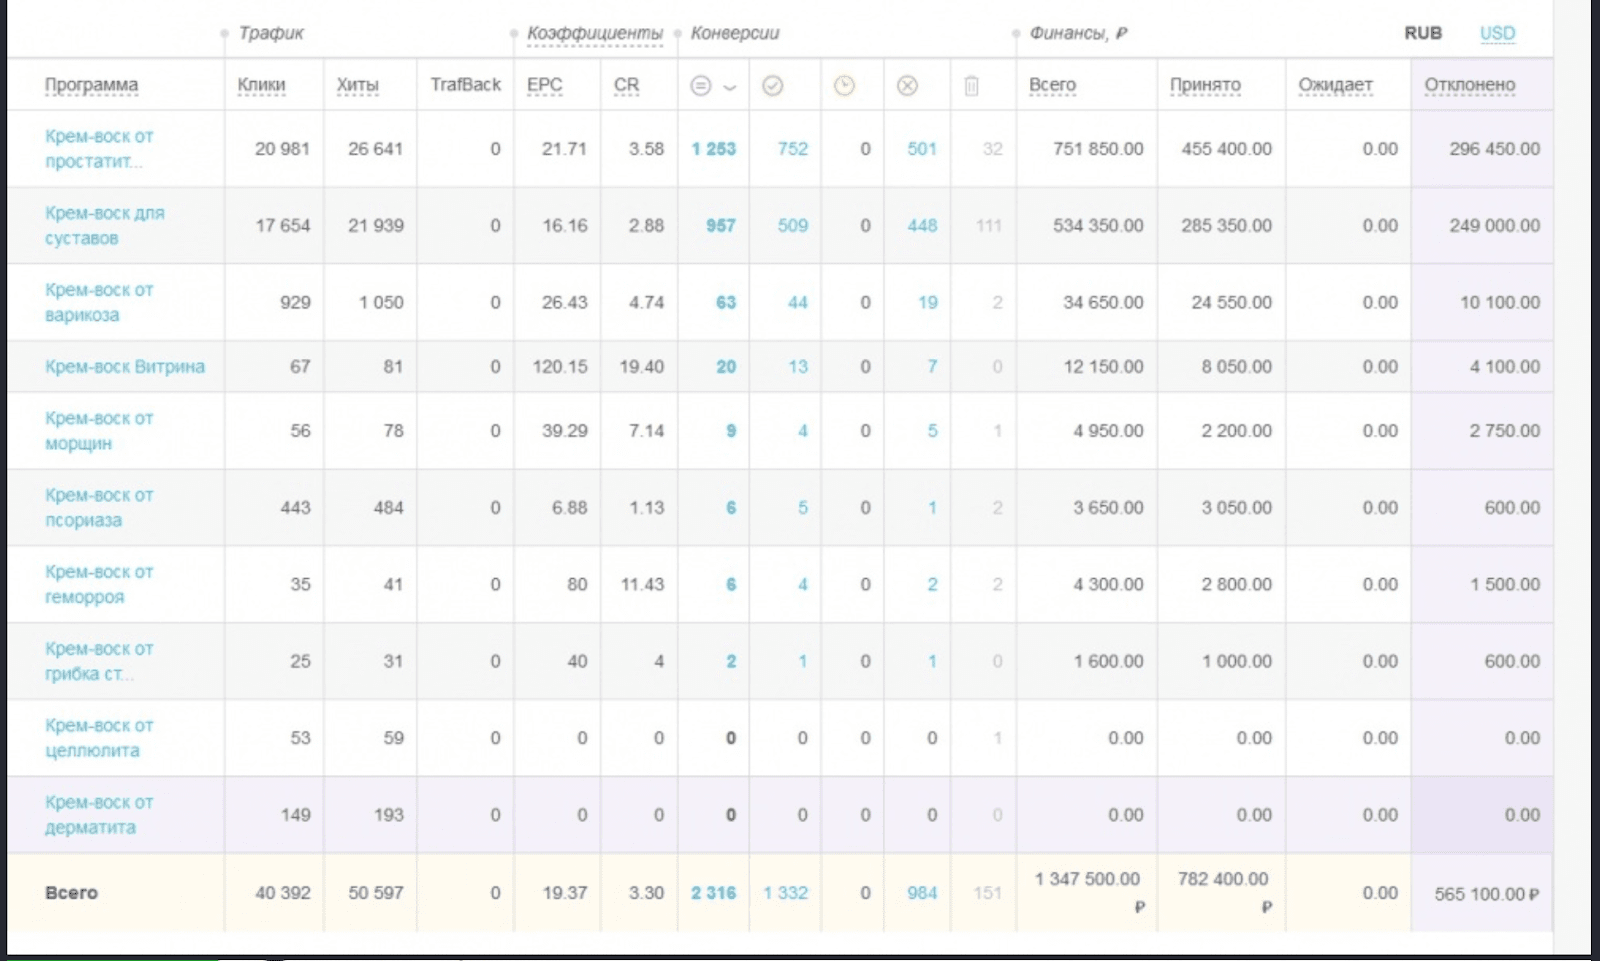Click the trash conversions bin icon
Viewport: 1600px width, 961px height.
coord(971,86)
